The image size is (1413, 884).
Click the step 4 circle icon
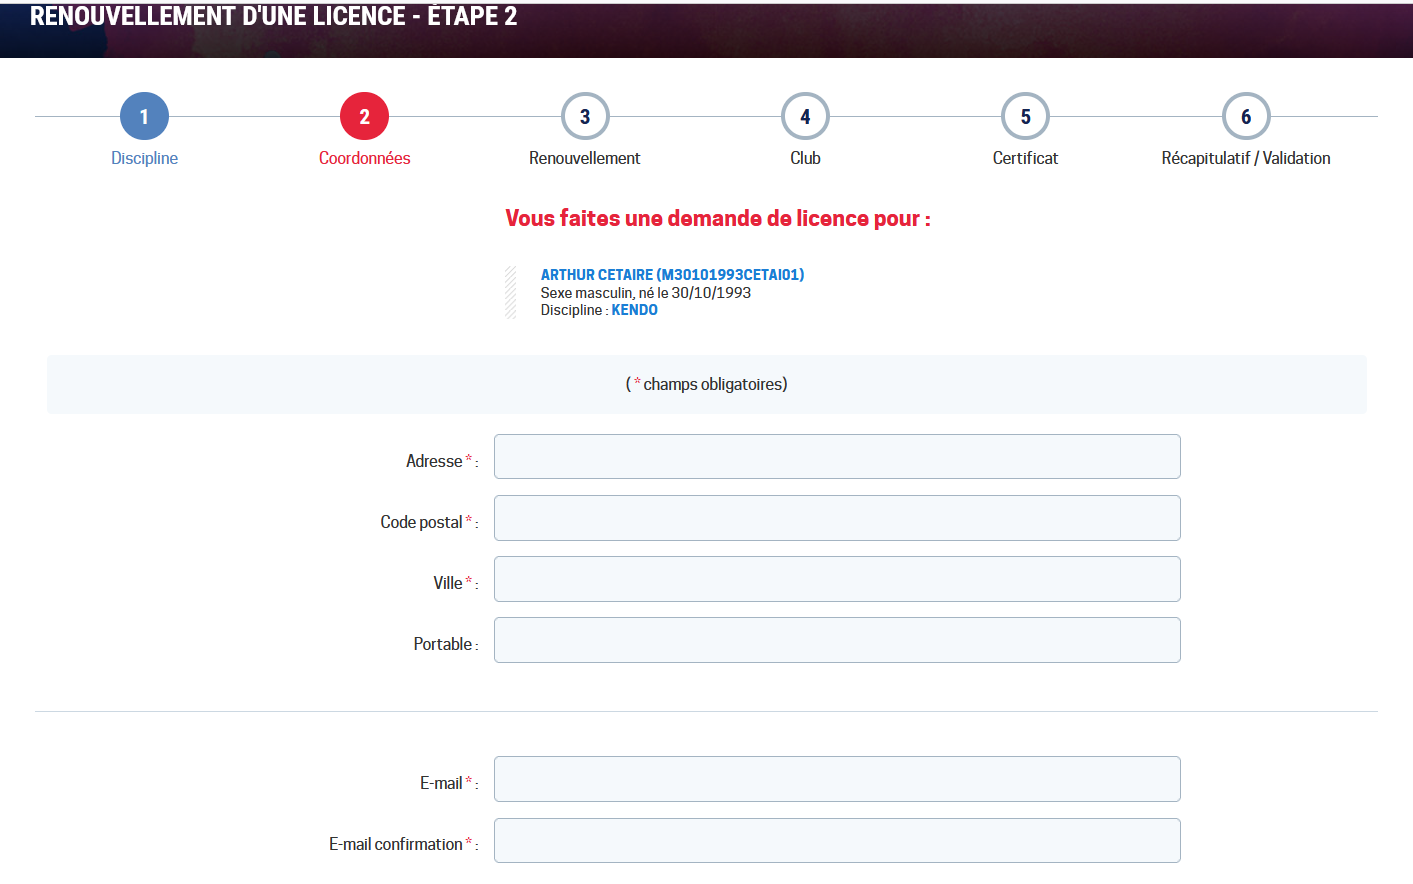tap(805, 117)
